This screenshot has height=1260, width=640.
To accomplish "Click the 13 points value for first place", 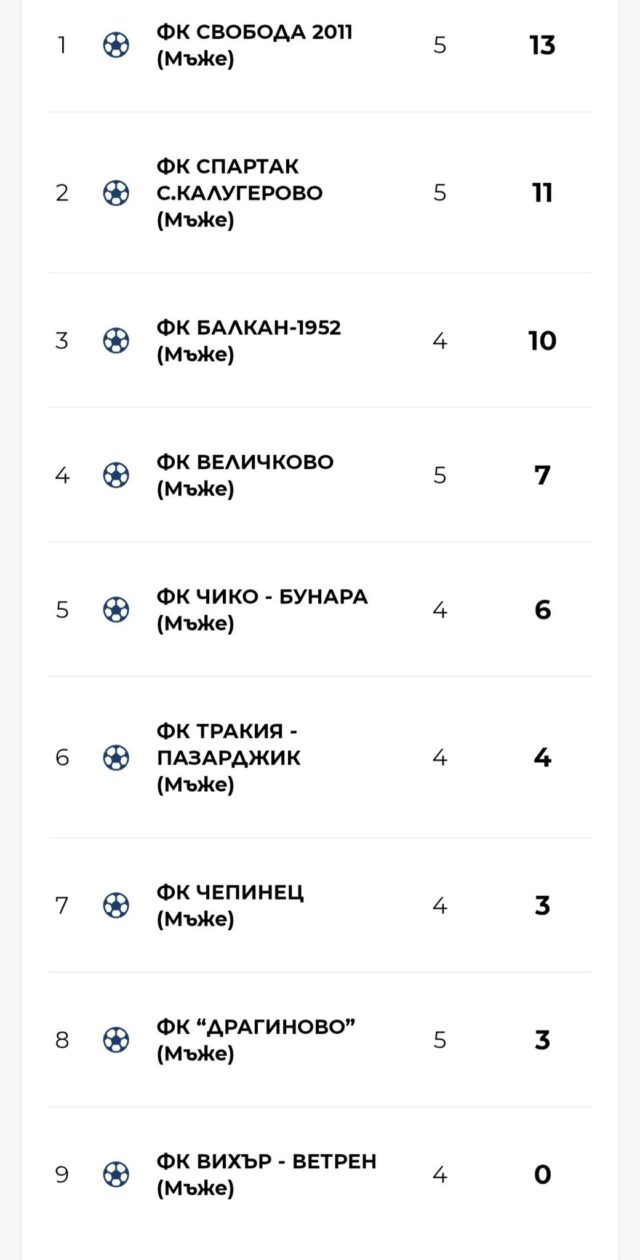I will (x=542, y=45).
